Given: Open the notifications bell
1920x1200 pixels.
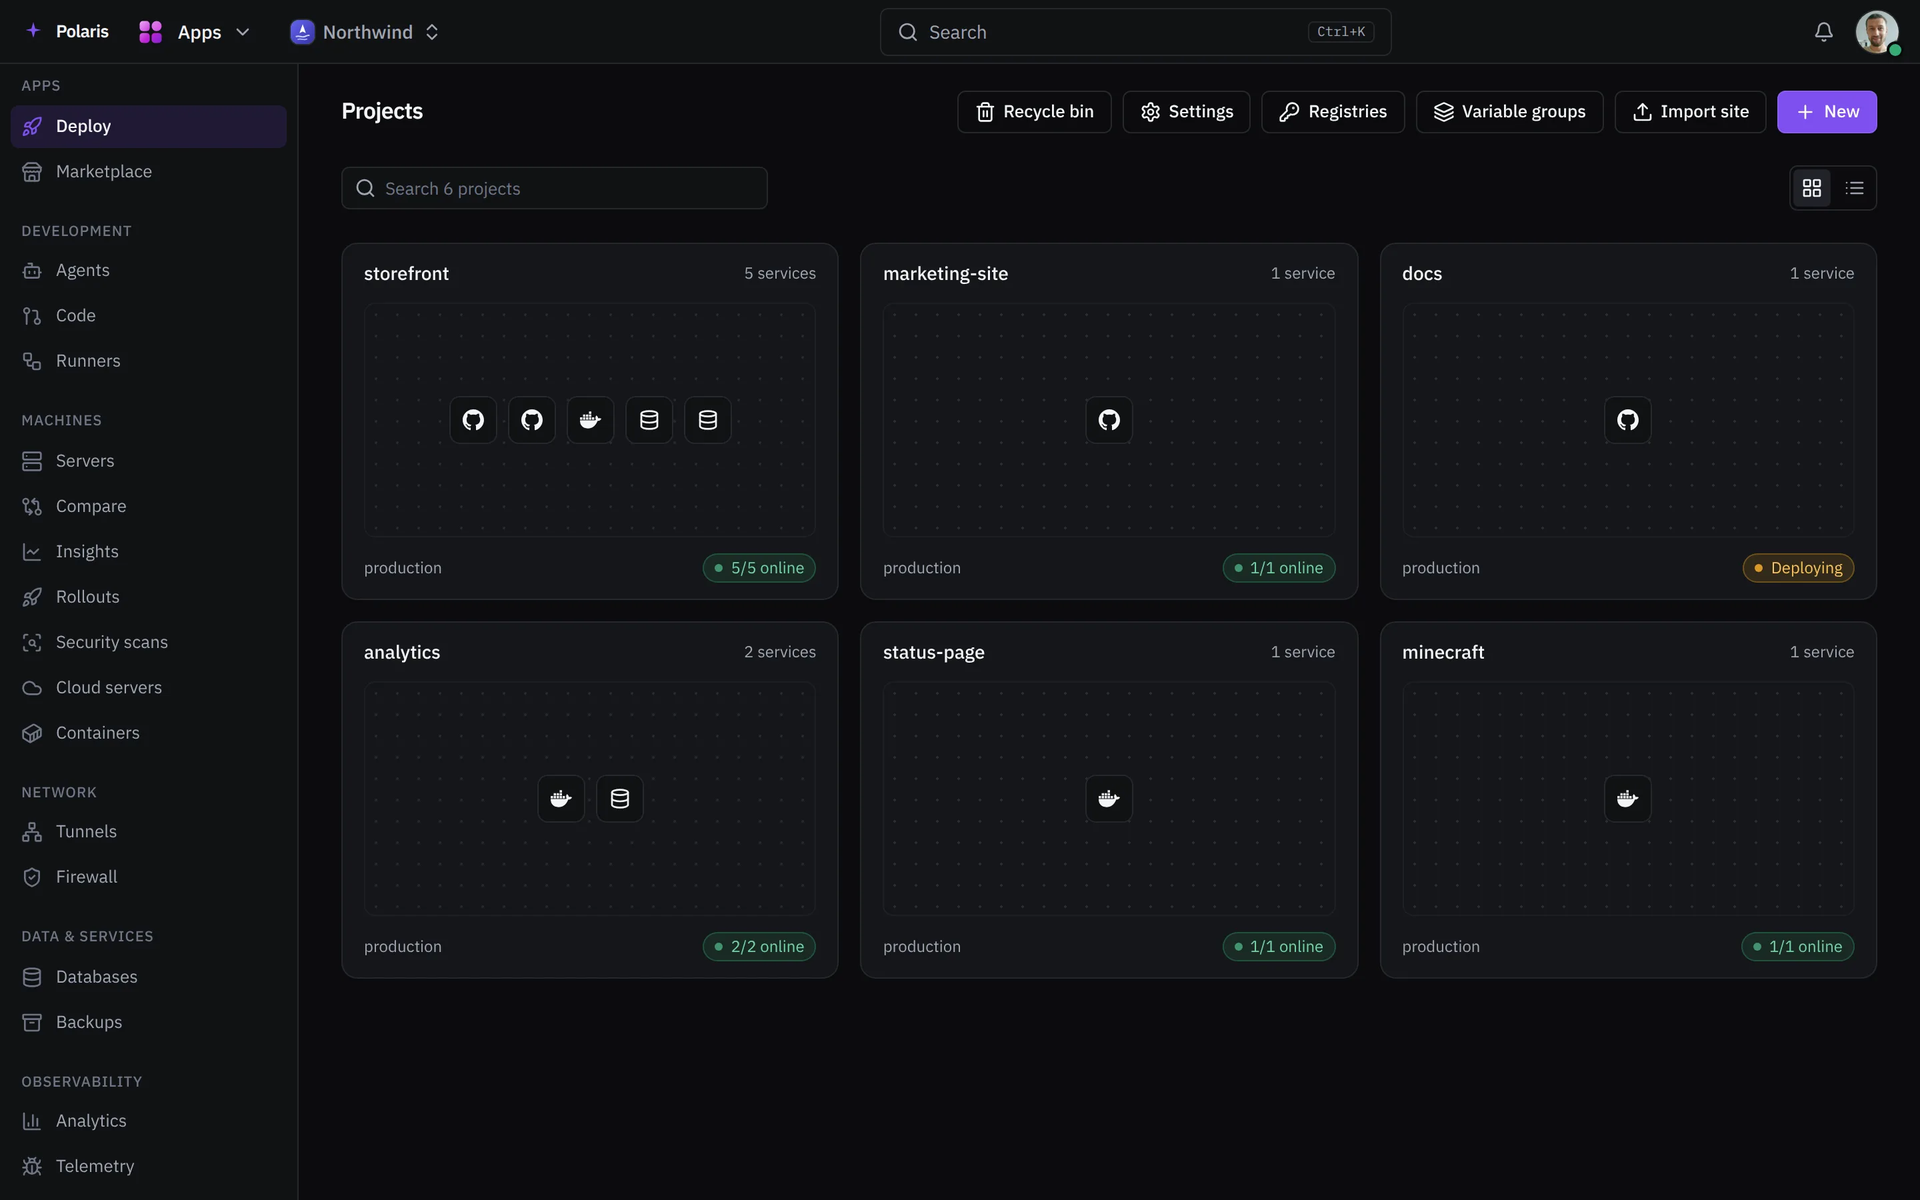Looking at the screenshot, I should (1823, 32).
